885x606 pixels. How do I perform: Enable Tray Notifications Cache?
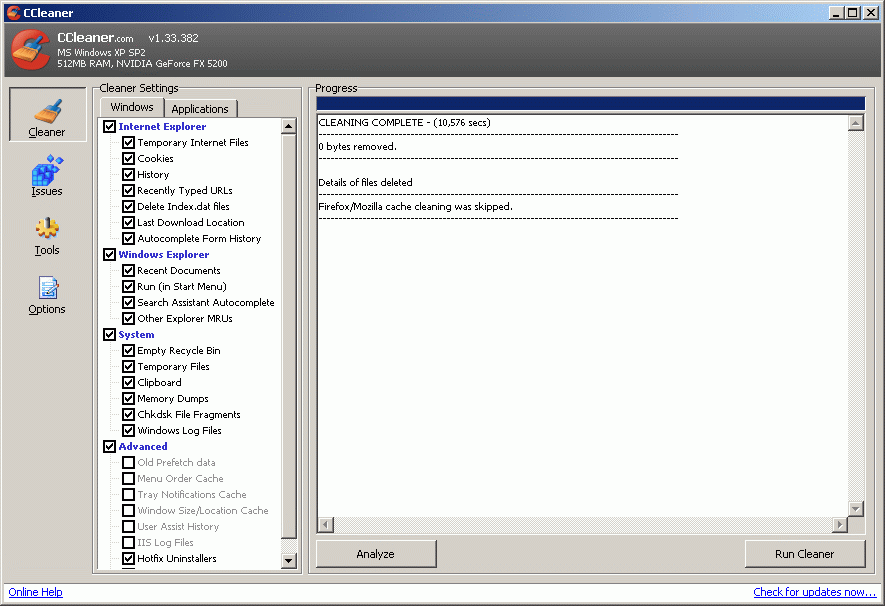[x=129, y=494]
